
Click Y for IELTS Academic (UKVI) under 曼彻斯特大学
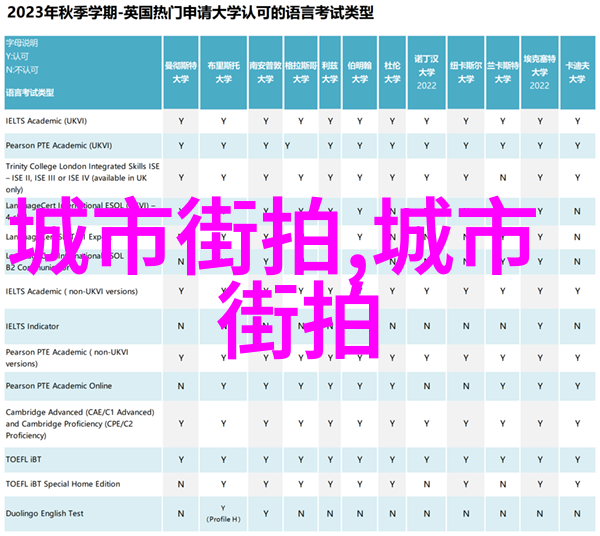[181, 121]
